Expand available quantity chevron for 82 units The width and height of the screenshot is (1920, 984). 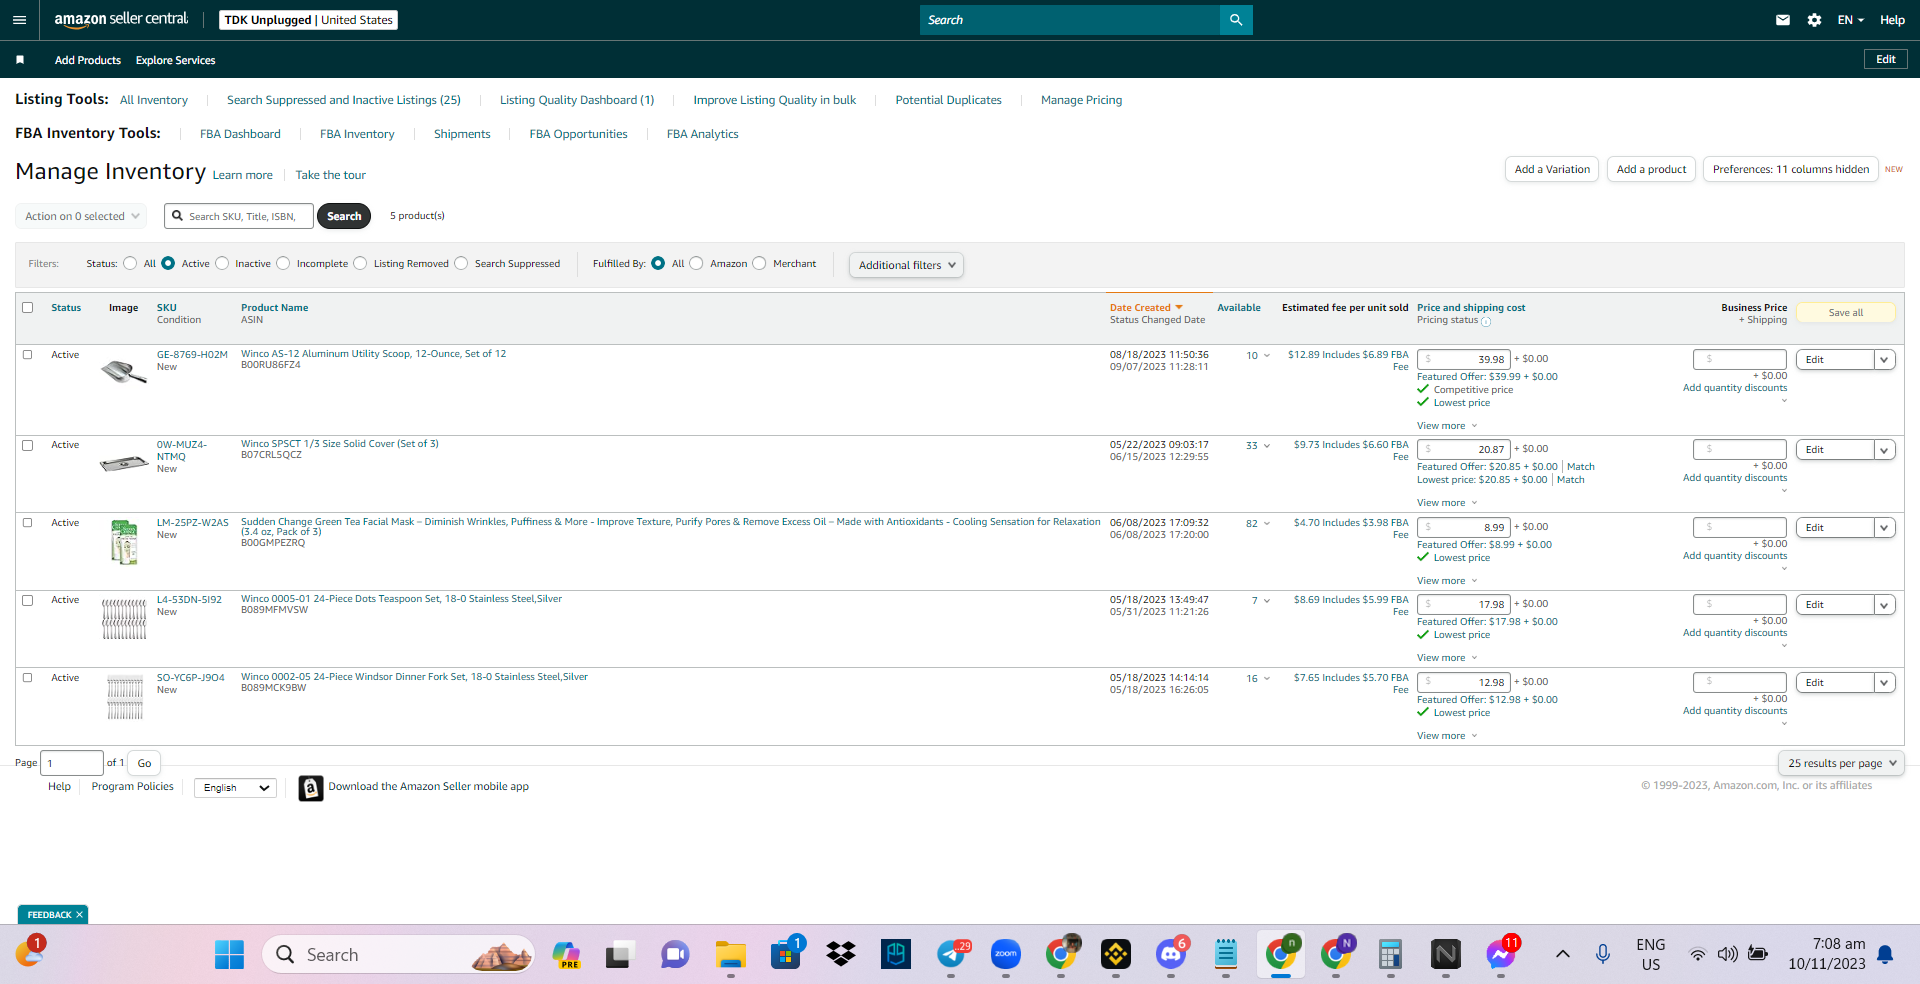1266,524
